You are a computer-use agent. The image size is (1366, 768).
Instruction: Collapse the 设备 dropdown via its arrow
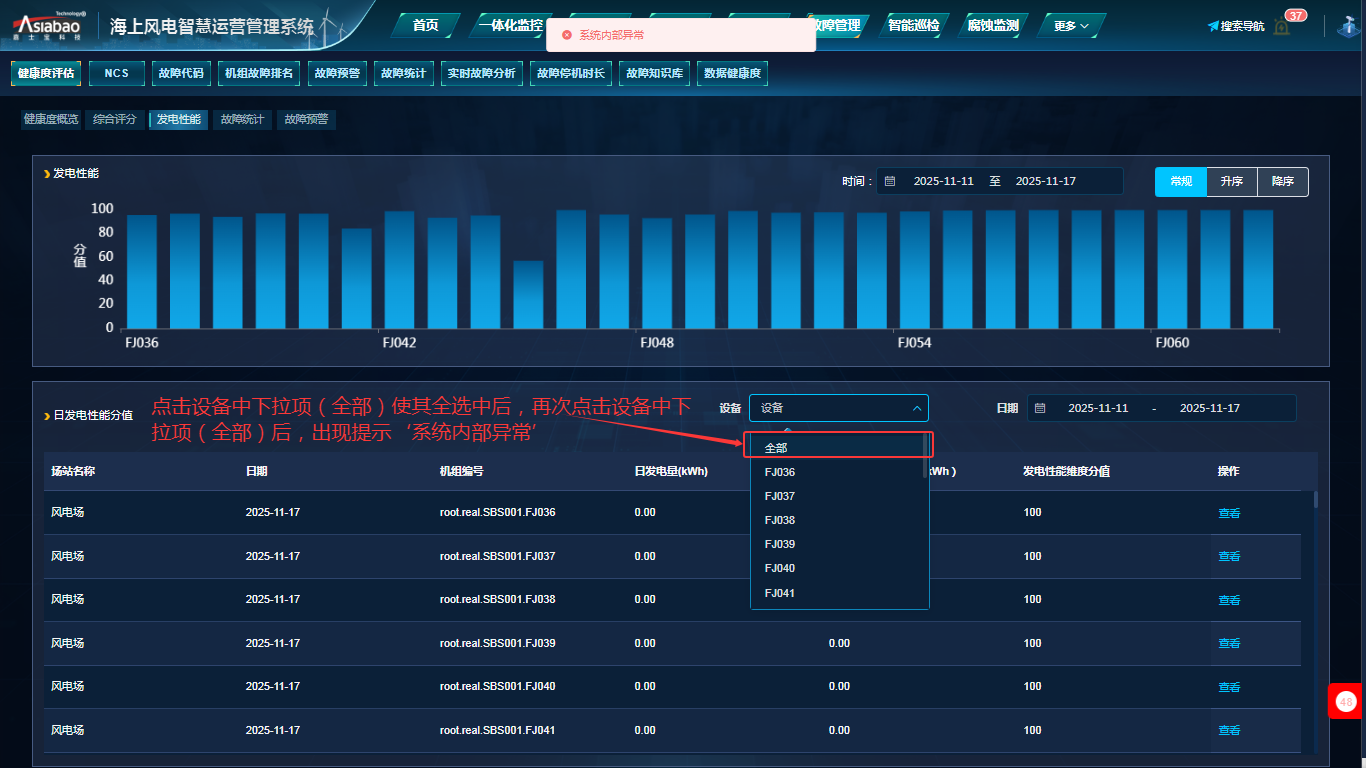coord(916,408)
